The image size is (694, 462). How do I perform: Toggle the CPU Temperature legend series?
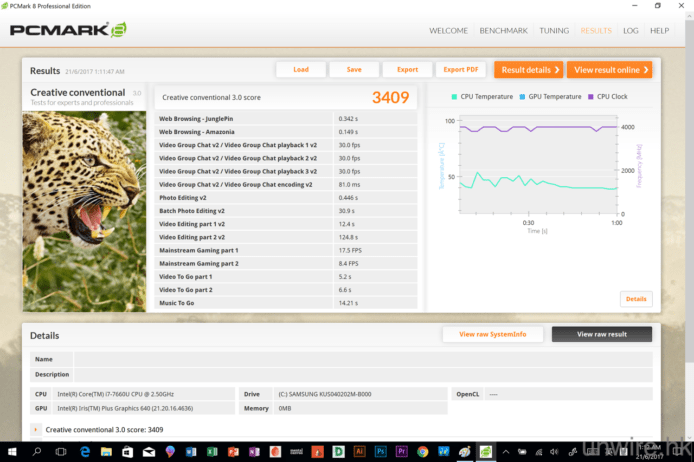tap(483, 97)
